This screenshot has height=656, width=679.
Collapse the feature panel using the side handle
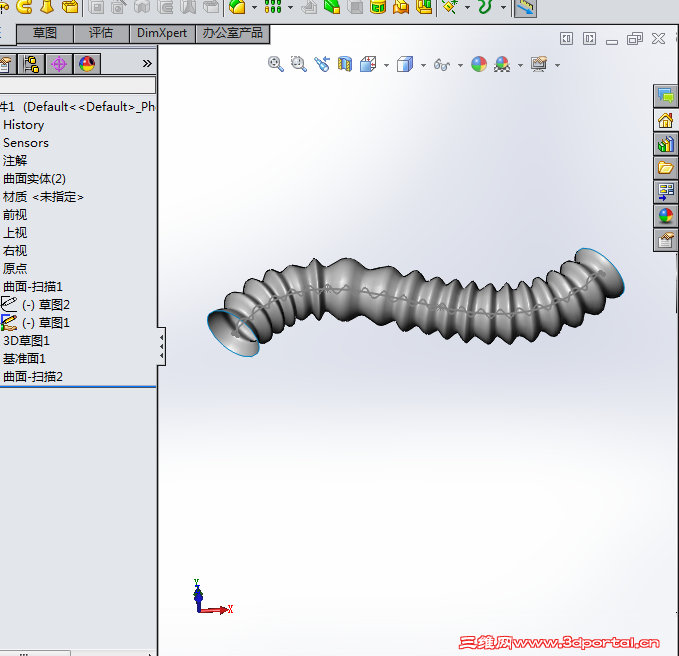161,346
